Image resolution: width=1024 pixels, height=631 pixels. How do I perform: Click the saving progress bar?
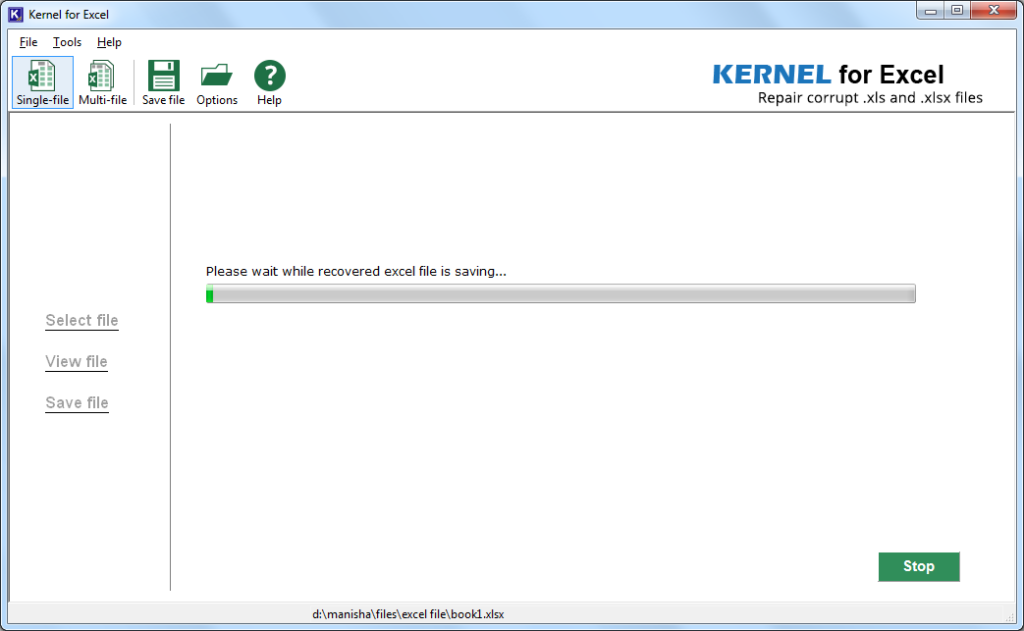coord(560,293)
